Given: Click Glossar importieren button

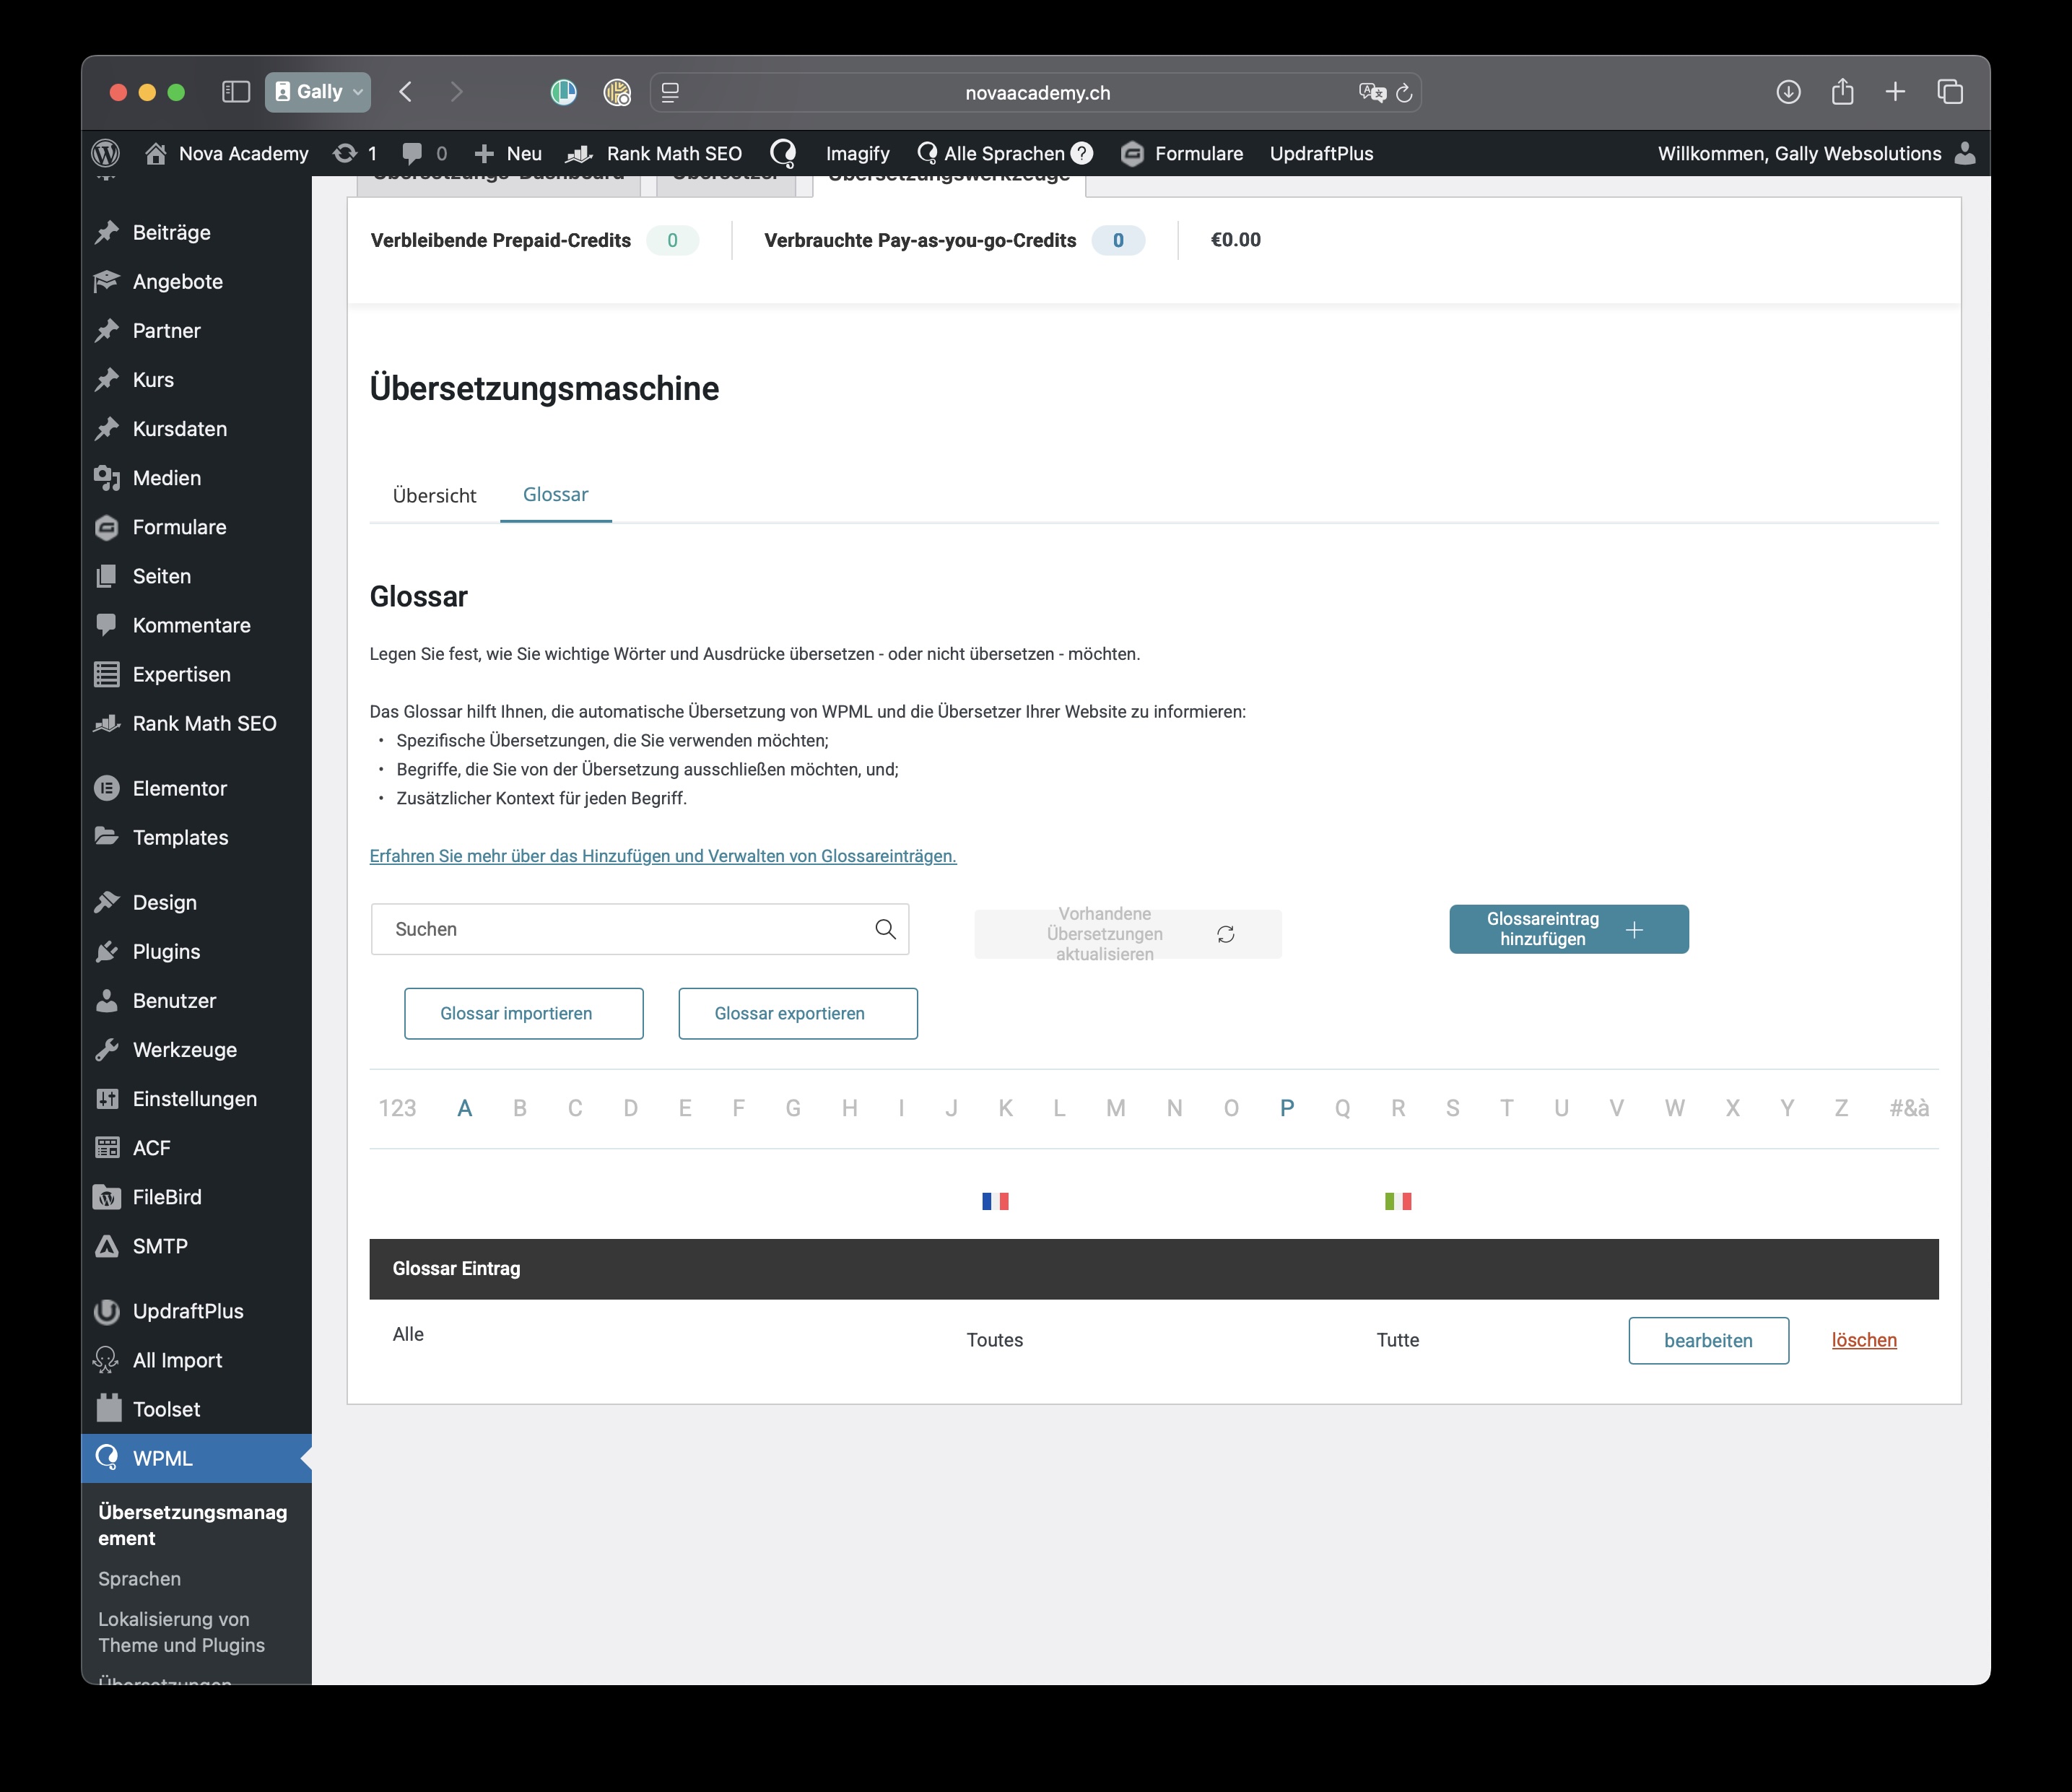Looking at the screenshot, I should [x=524, y=1013].
